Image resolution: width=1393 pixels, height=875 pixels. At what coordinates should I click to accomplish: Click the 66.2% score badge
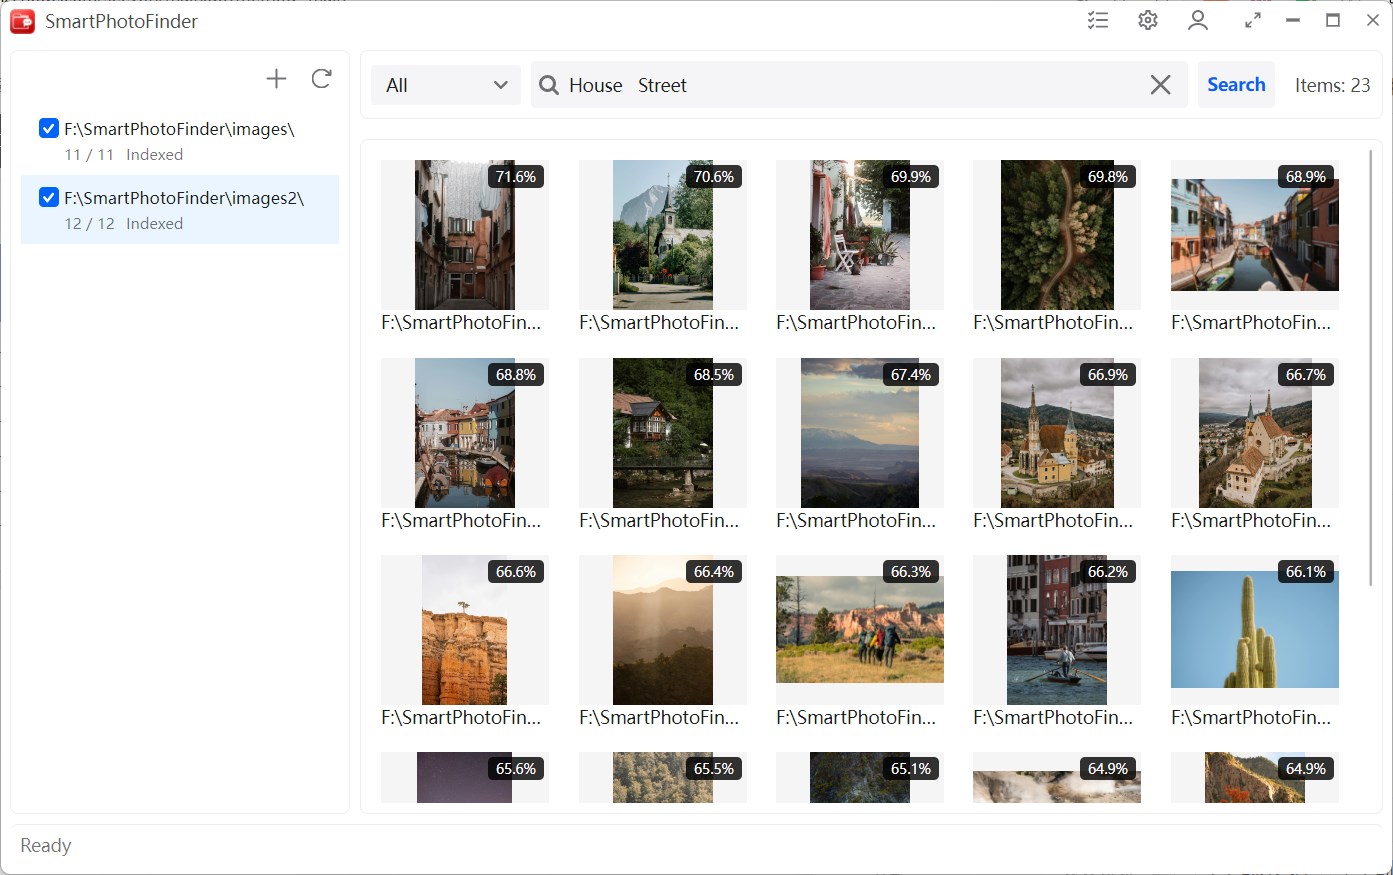(x=1108, y=572)
